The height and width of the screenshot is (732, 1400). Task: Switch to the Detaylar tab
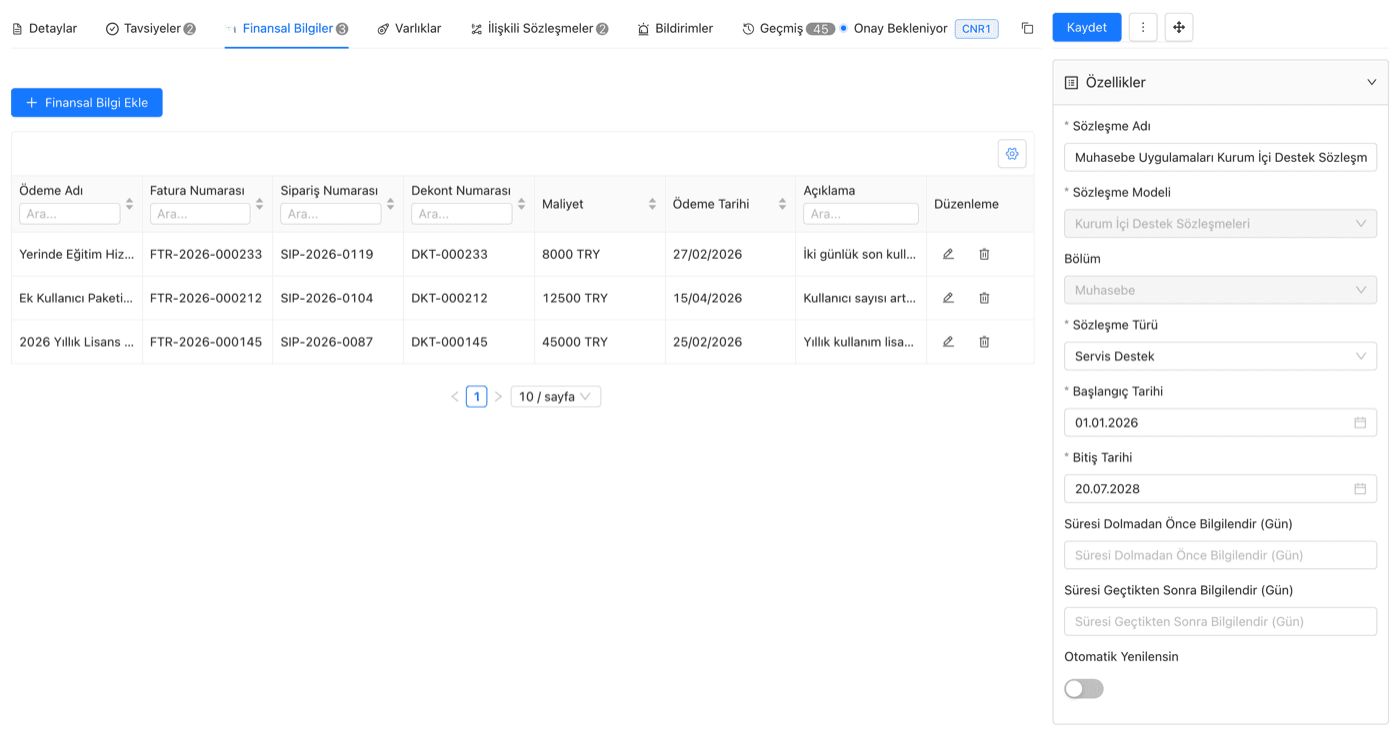pyautogui.click(x=44, y=28)
